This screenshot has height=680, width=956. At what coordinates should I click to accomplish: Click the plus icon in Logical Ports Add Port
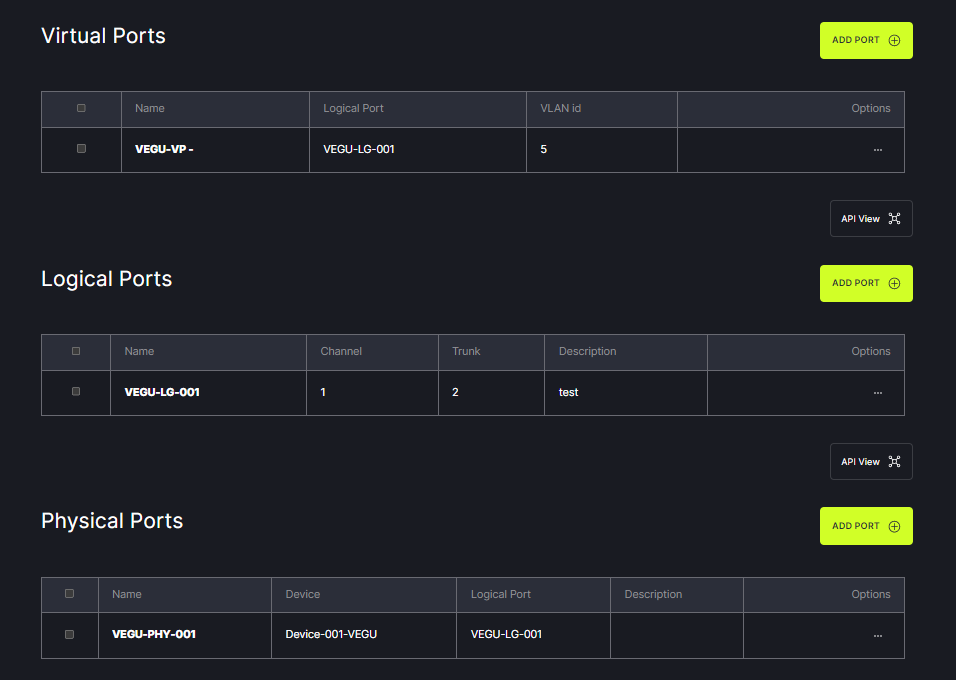click(894, 284)
